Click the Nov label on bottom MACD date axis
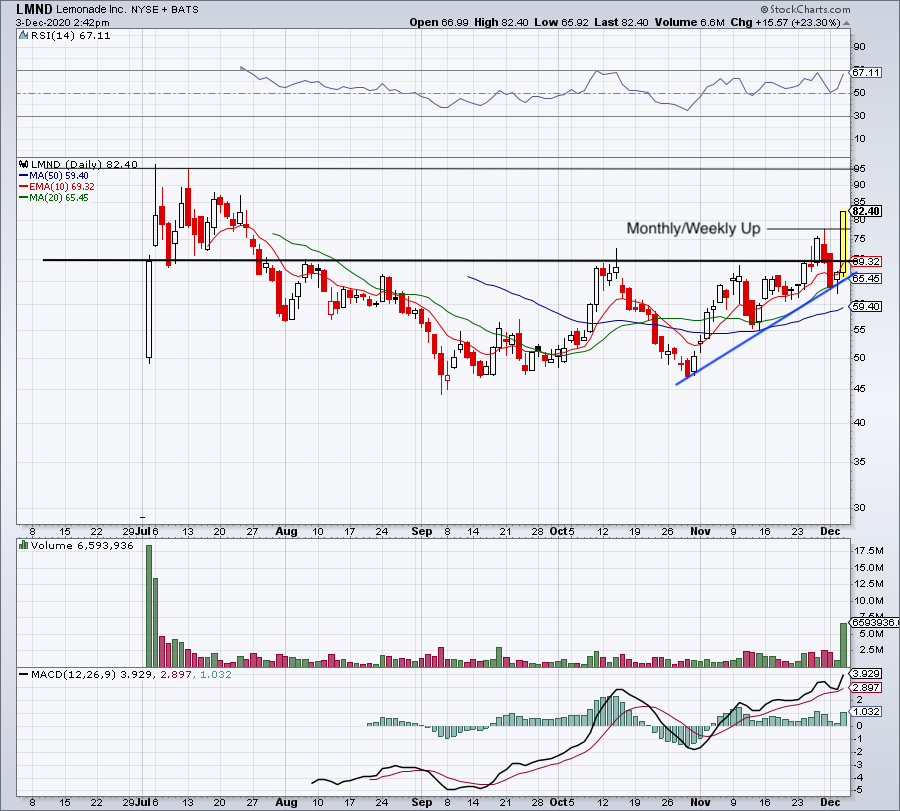The height and width of the screenshot is (811, 900). click(700, 802)
